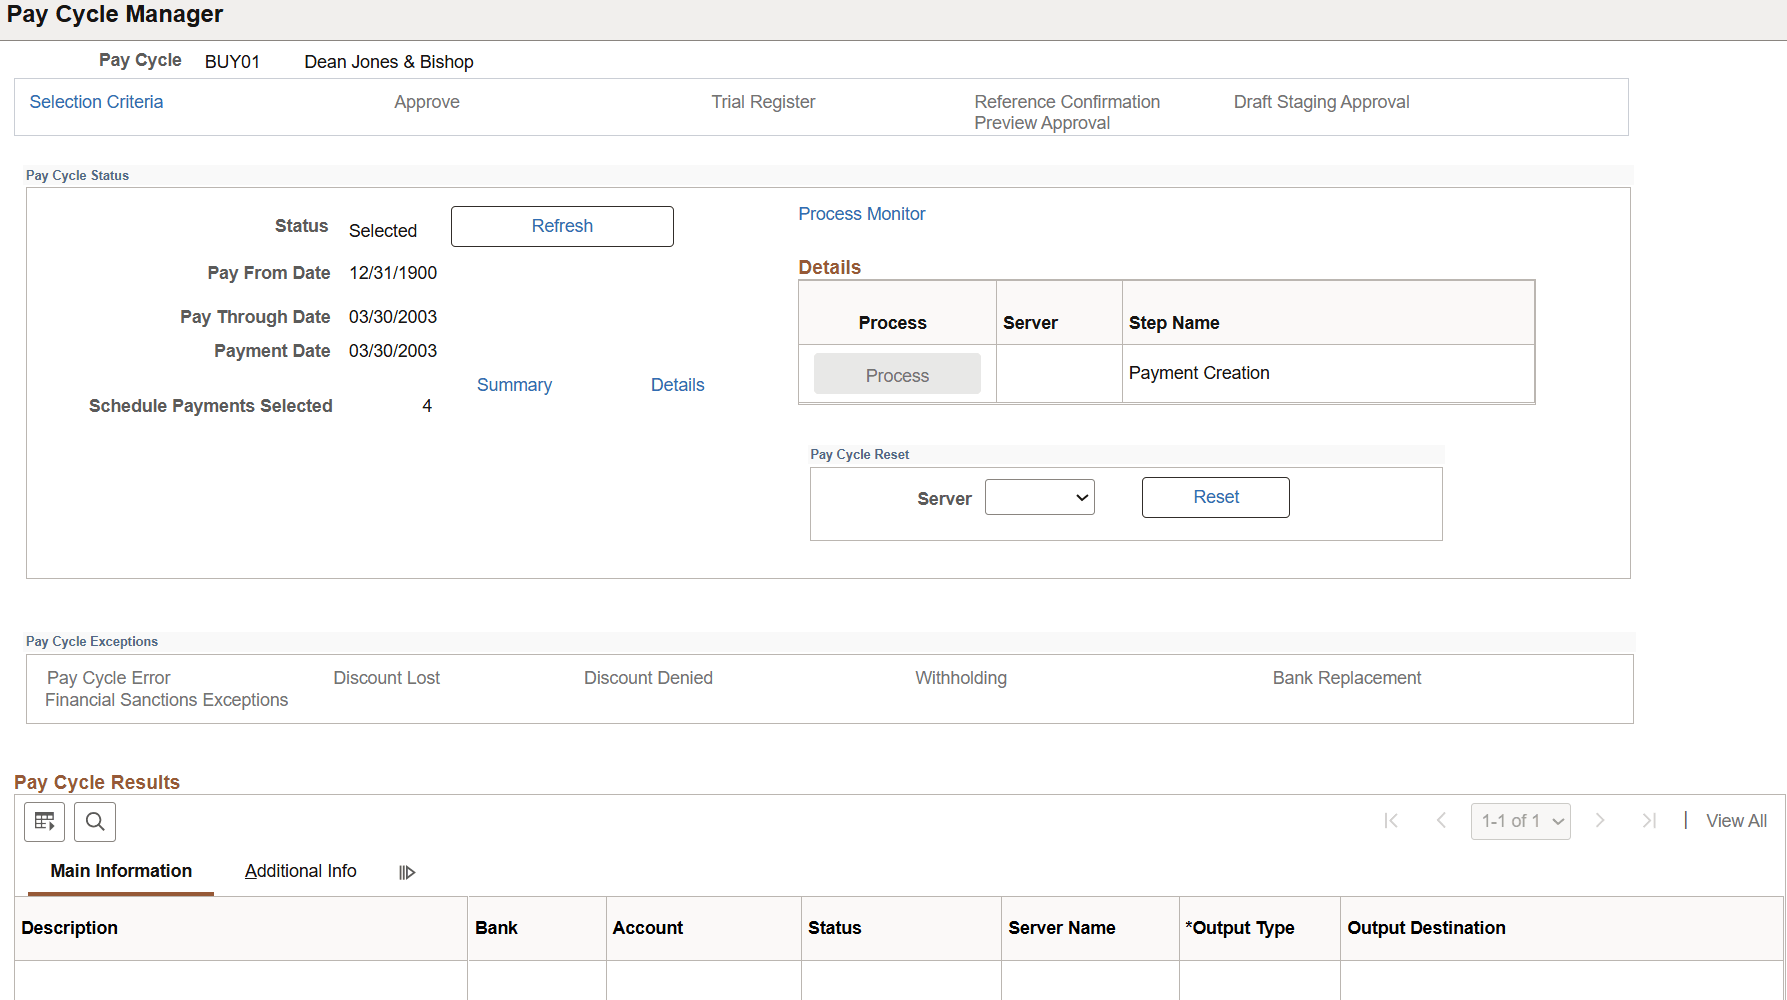Switch to the Additional Info tab
This screenshot has width=1787, height=1000.
pyautogui.click(x=300, y=871)
